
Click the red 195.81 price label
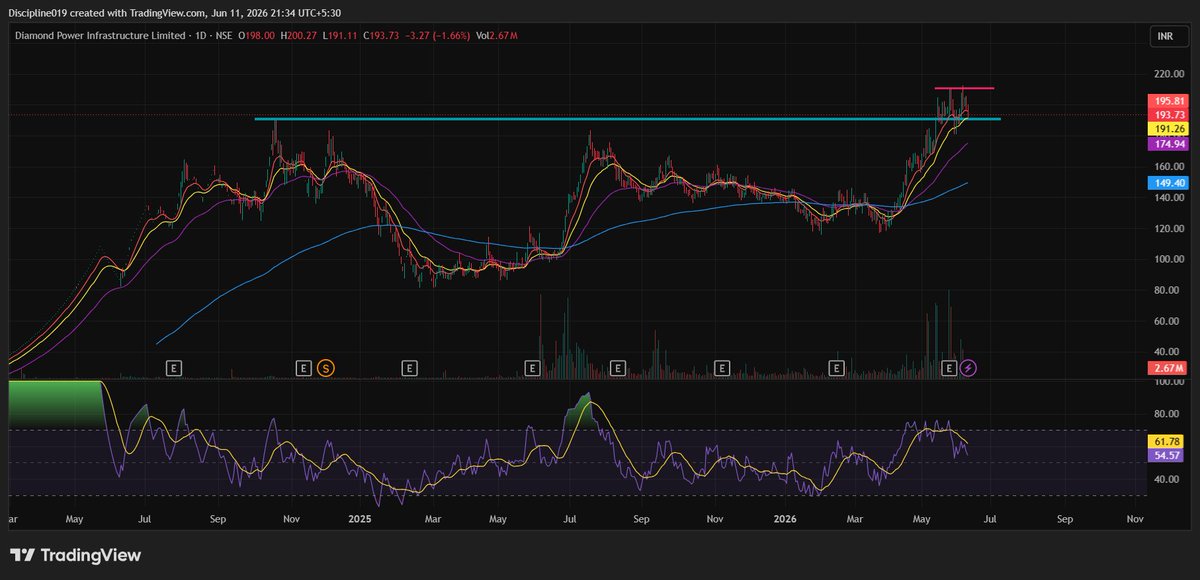tap(1169, 101)
